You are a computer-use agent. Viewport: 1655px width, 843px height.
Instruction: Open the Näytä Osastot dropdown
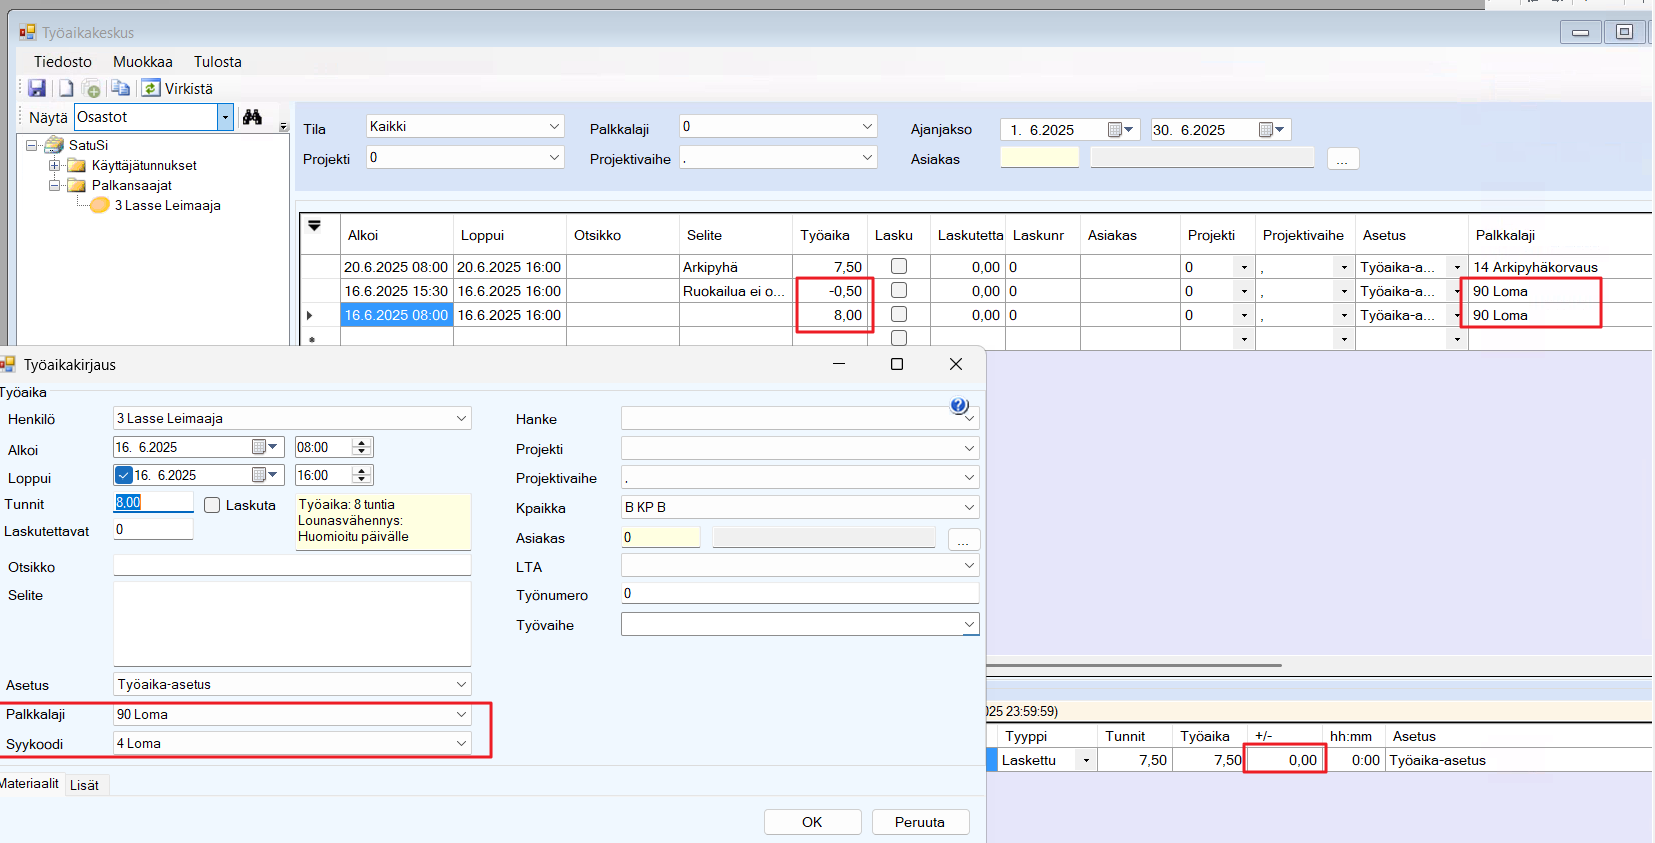(225, 117)
